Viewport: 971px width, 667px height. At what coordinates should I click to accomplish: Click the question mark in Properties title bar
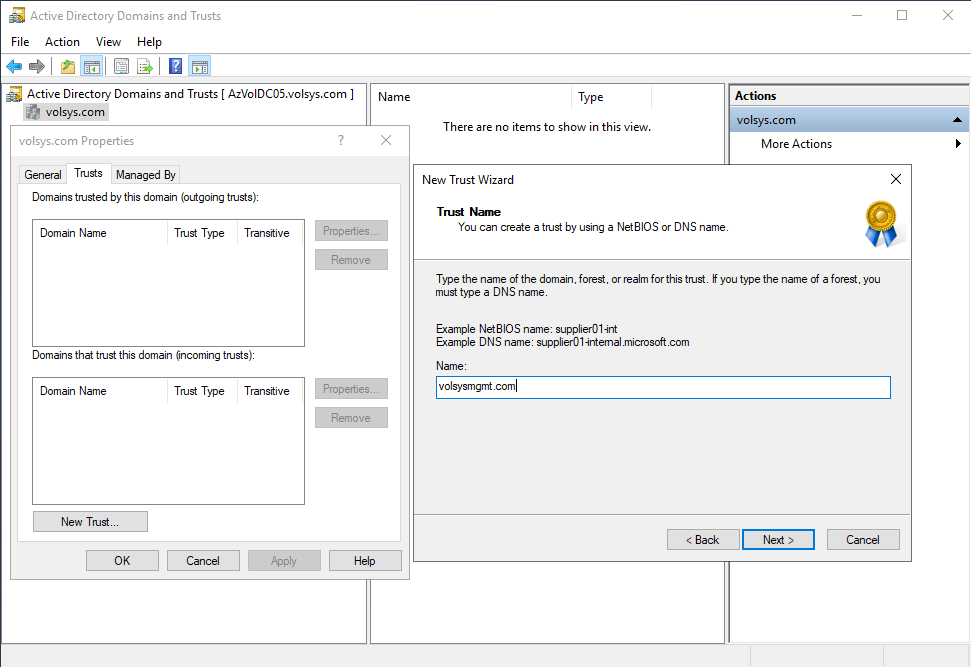point(341,141)
